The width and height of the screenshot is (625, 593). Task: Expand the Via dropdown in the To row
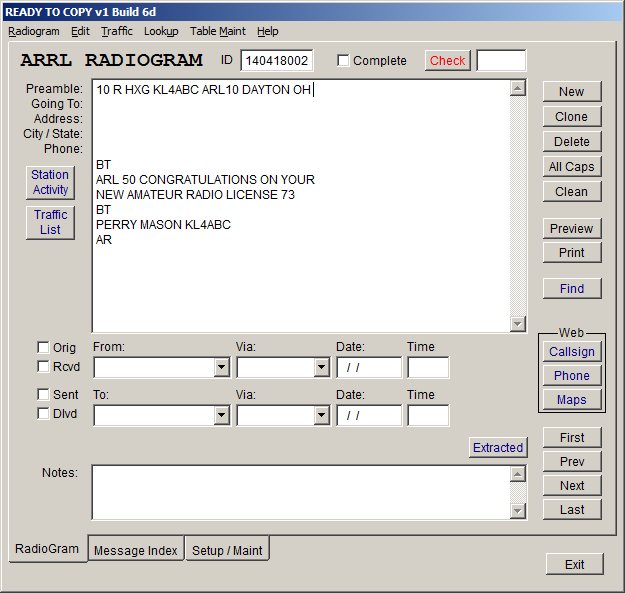tap(321, 416)
